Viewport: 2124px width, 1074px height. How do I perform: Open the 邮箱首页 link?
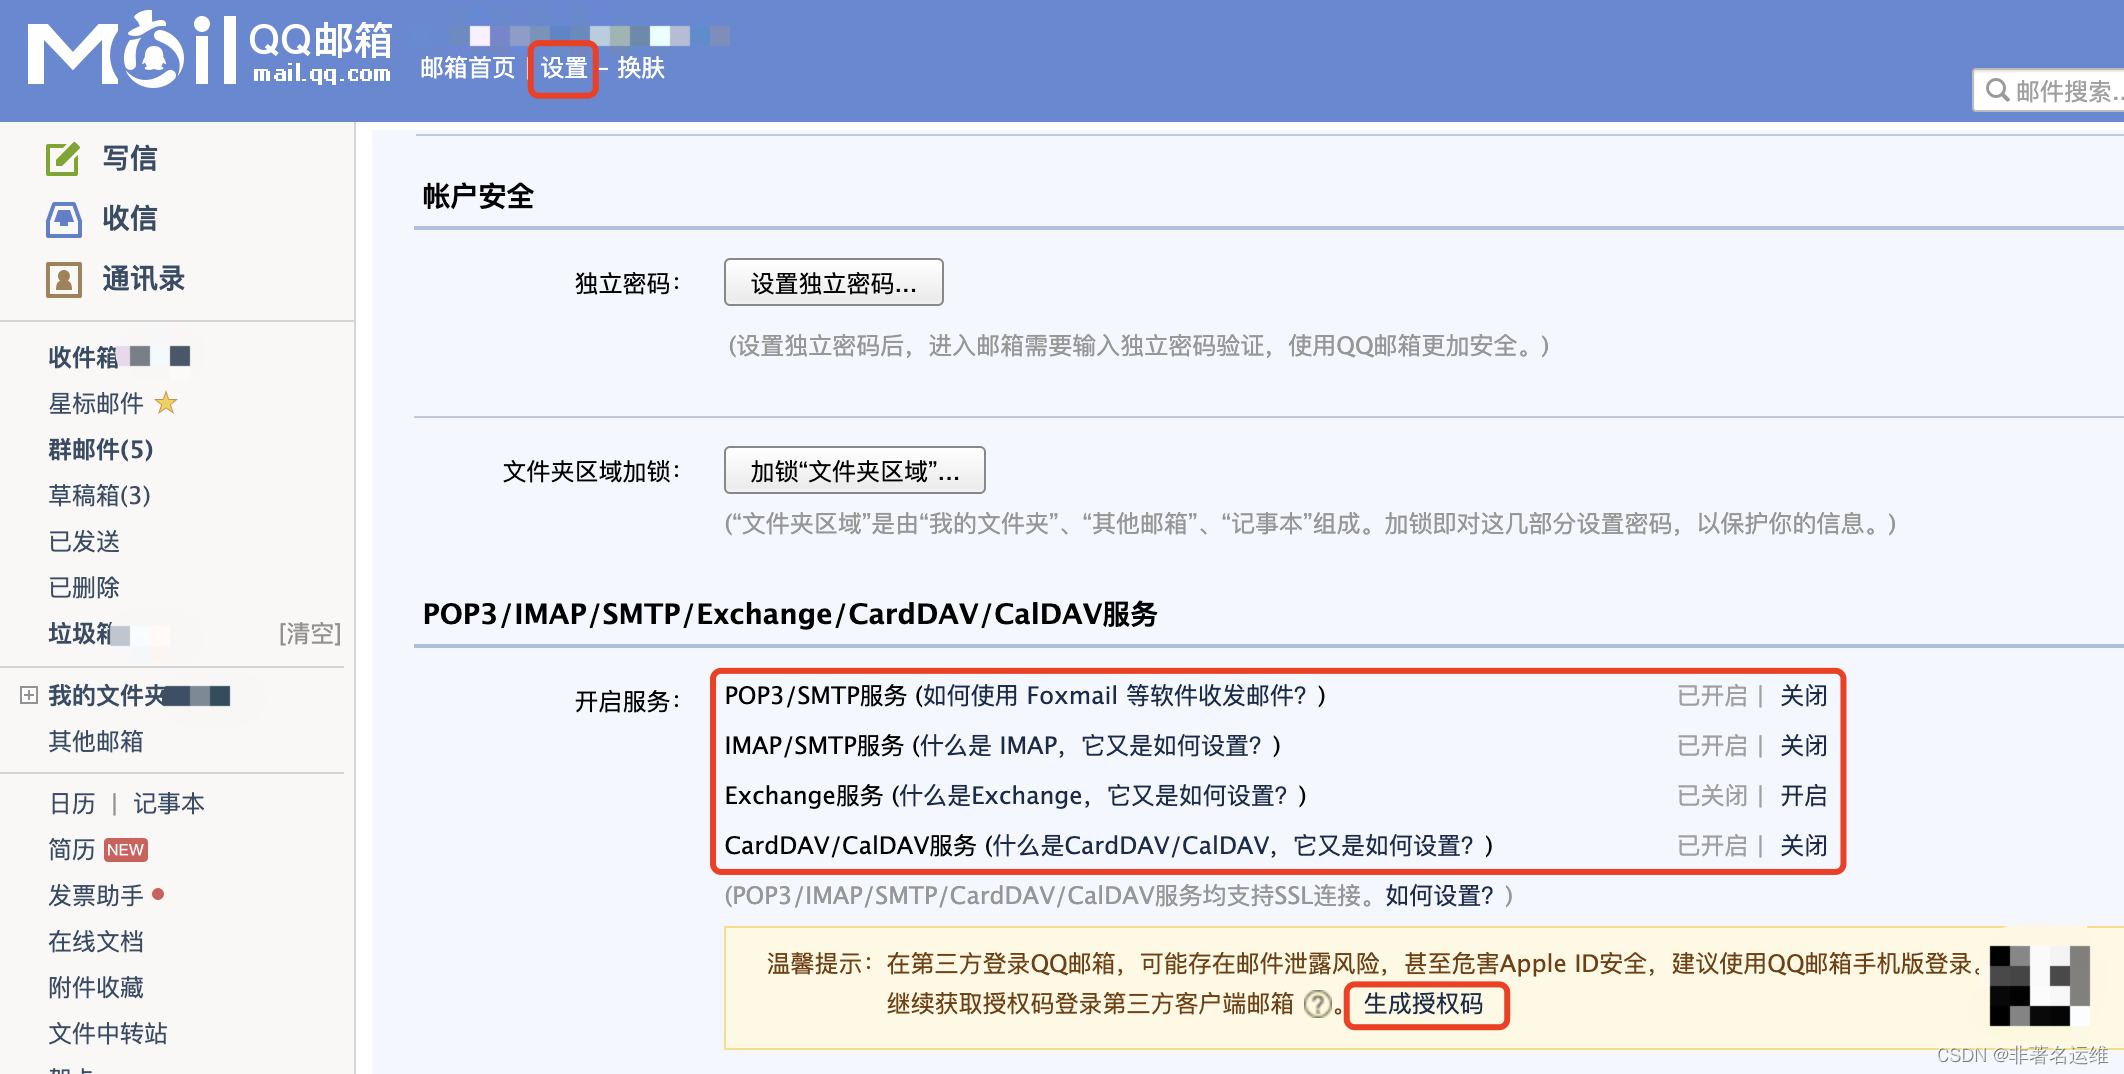(x=467, y=67)
